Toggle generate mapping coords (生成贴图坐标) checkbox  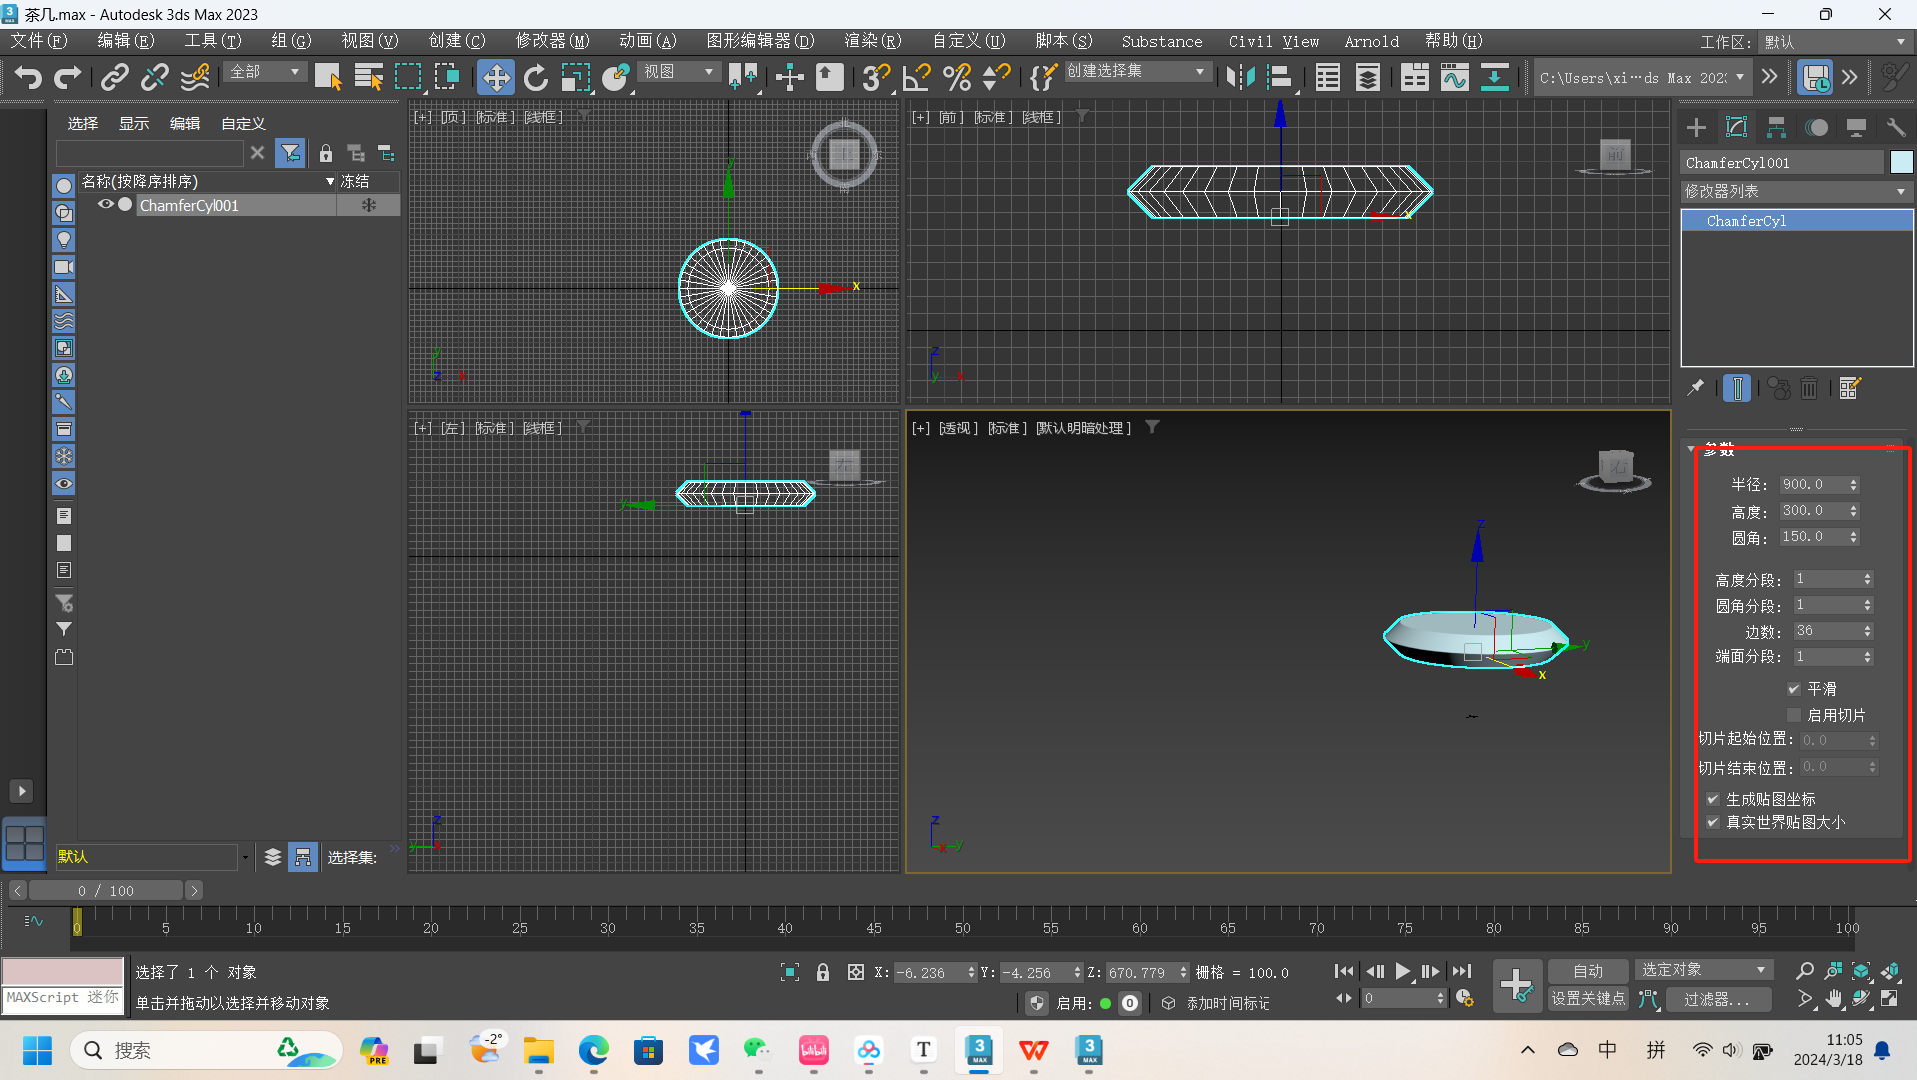pos(1713,799)
